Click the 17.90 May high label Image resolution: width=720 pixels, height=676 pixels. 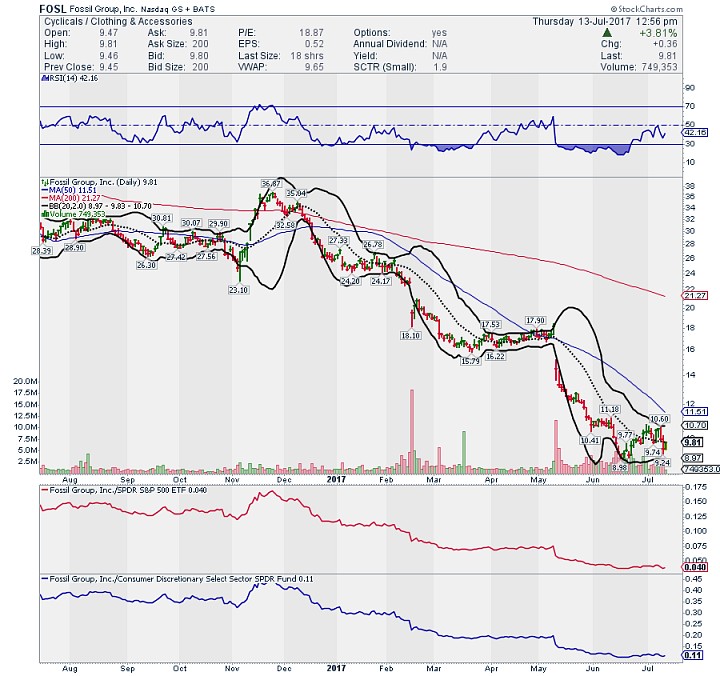[x=535, y=320]
